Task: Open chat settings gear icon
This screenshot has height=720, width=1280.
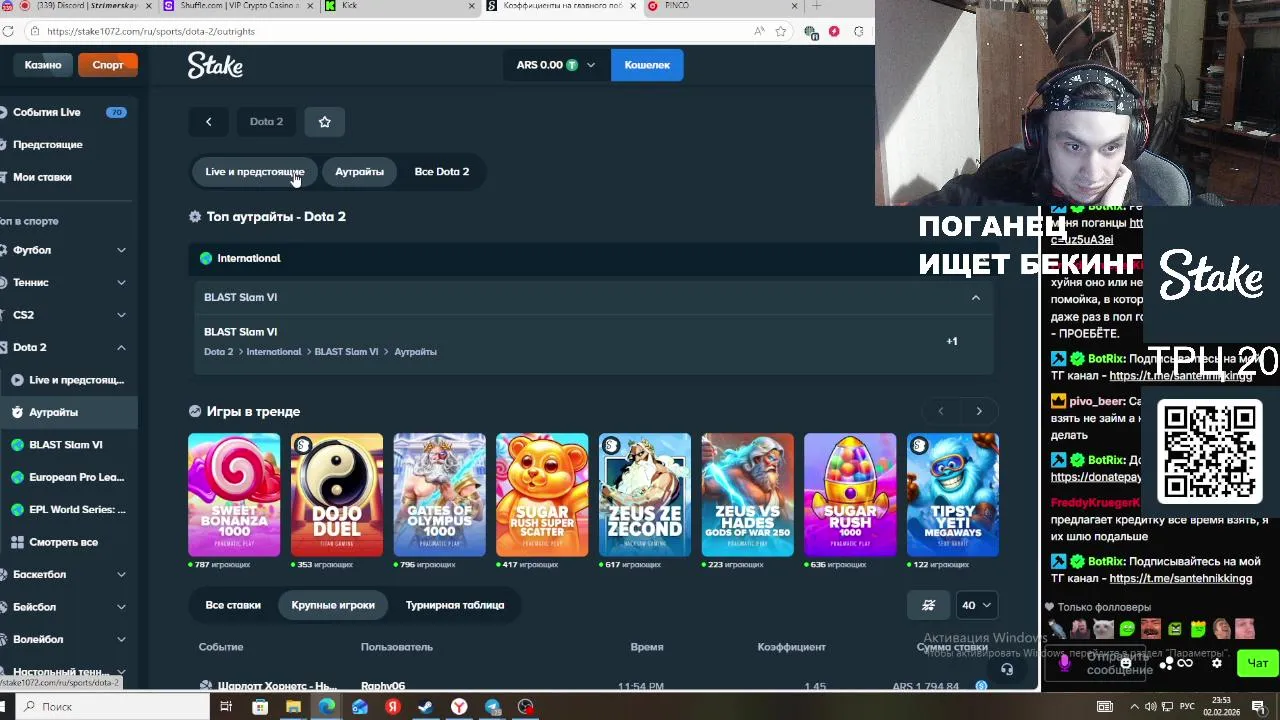Action: pyautogui.click(x=1217, y=662)
